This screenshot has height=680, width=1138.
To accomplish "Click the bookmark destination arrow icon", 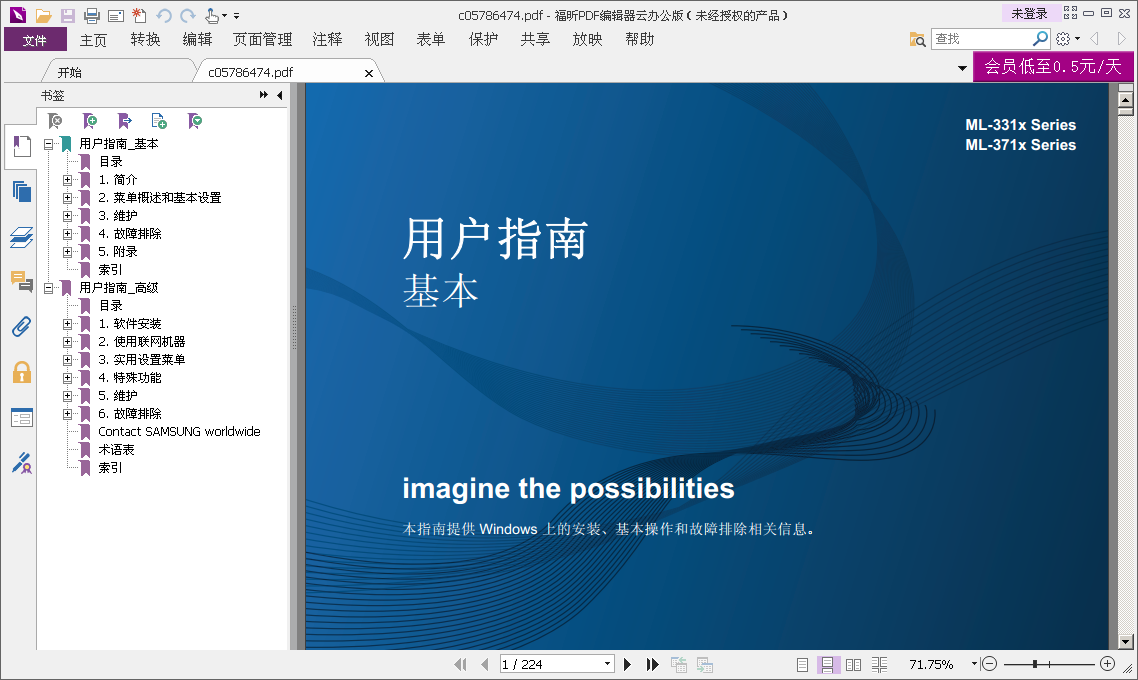I will coord(125,120).
